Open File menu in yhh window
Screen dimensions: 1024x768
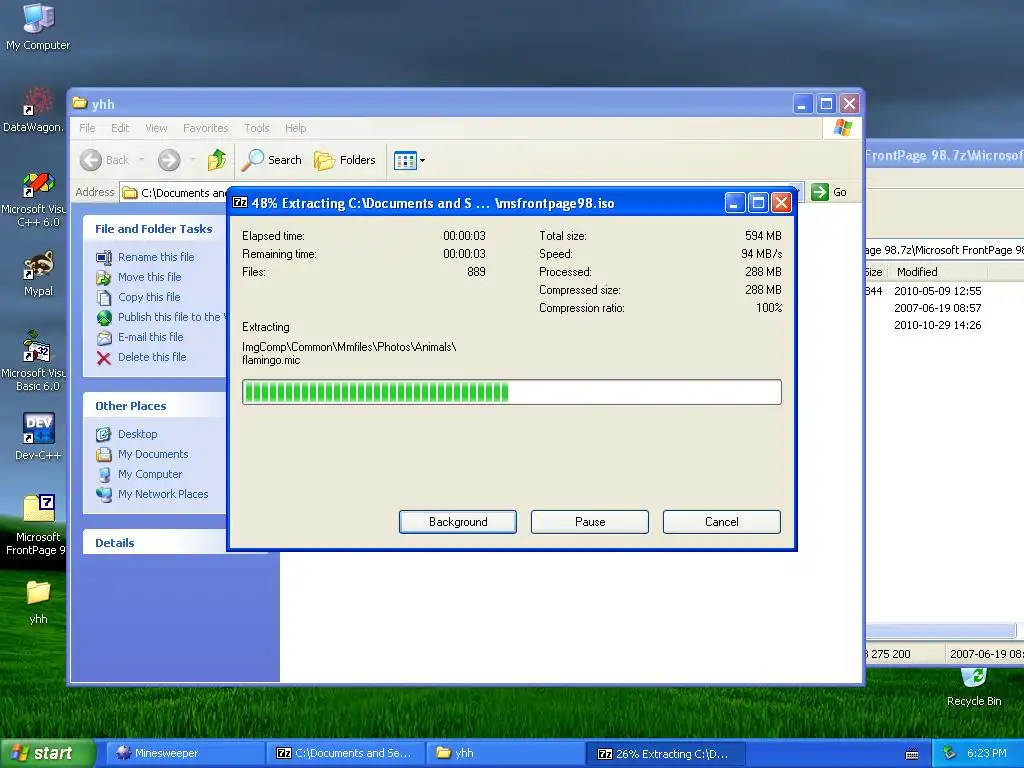click(87, 128)
